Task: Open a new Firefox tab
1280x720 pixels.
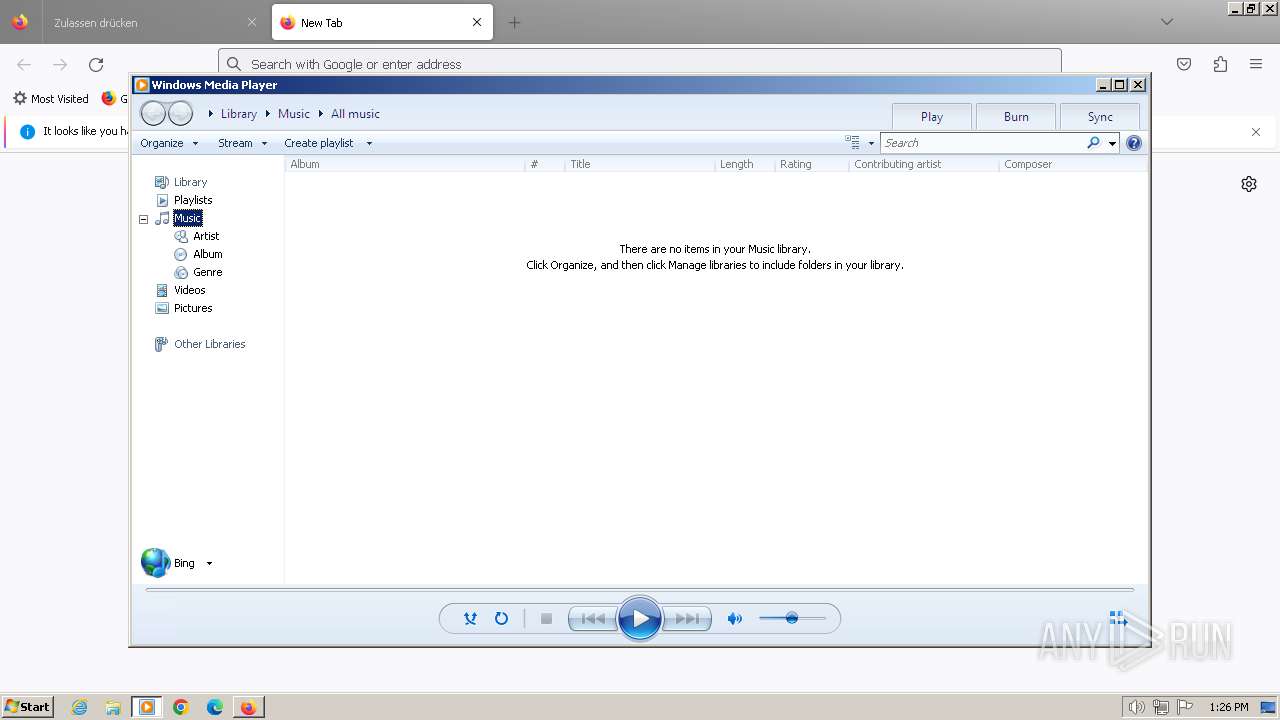Action: (514, 22)
